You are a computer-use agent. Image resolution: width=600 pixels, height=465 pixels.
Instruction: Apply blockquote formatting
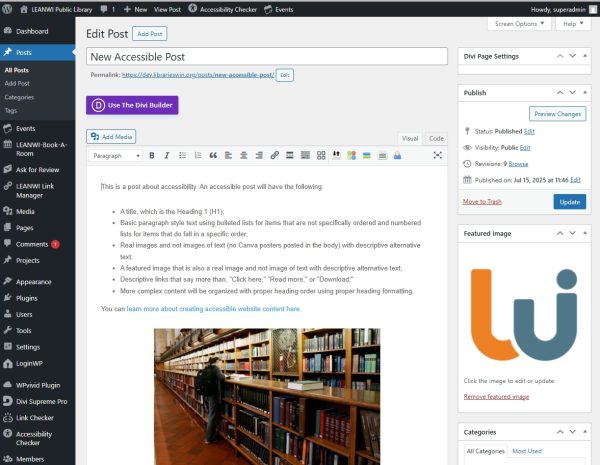coord(213,155)
